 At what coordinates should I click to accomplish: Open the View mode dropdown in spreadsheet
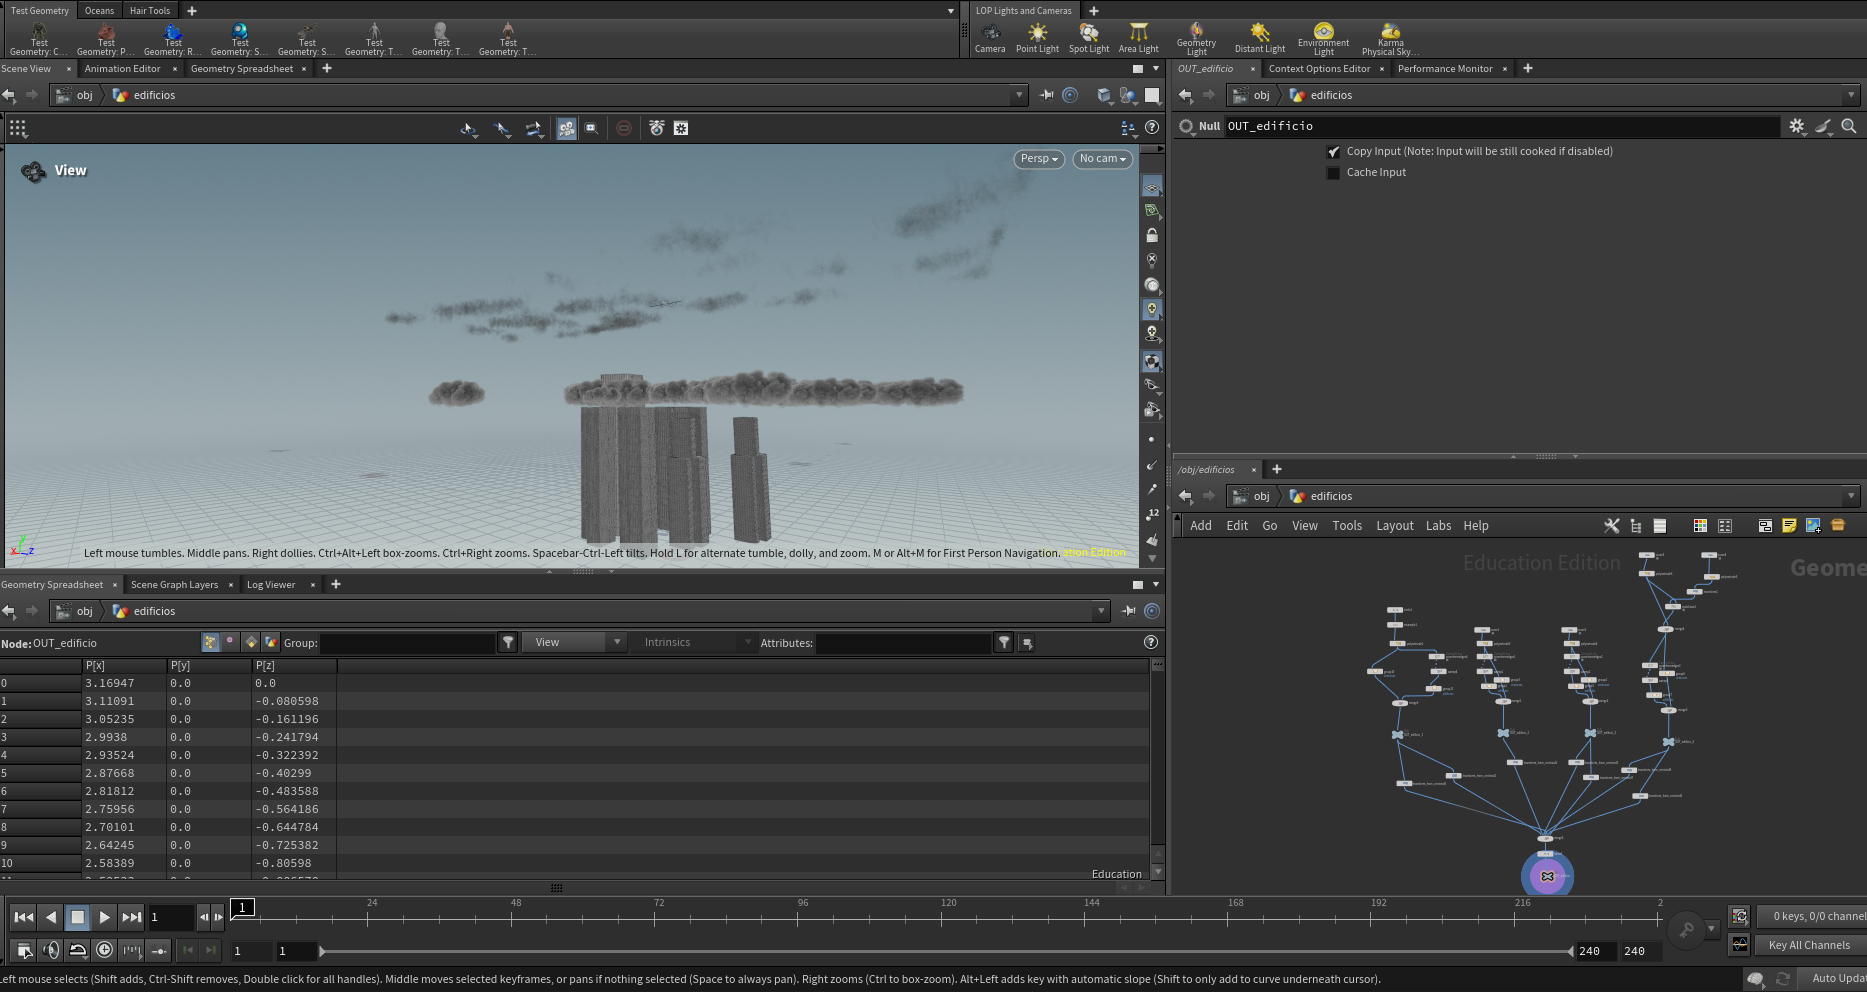[x=575, y=643]
